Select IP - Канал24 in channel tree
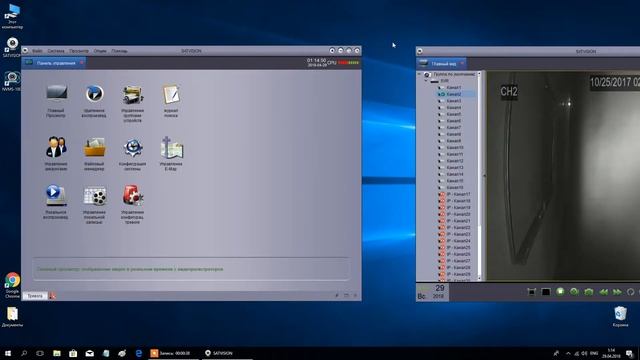 pyautogui.click(x=458, y=241)
